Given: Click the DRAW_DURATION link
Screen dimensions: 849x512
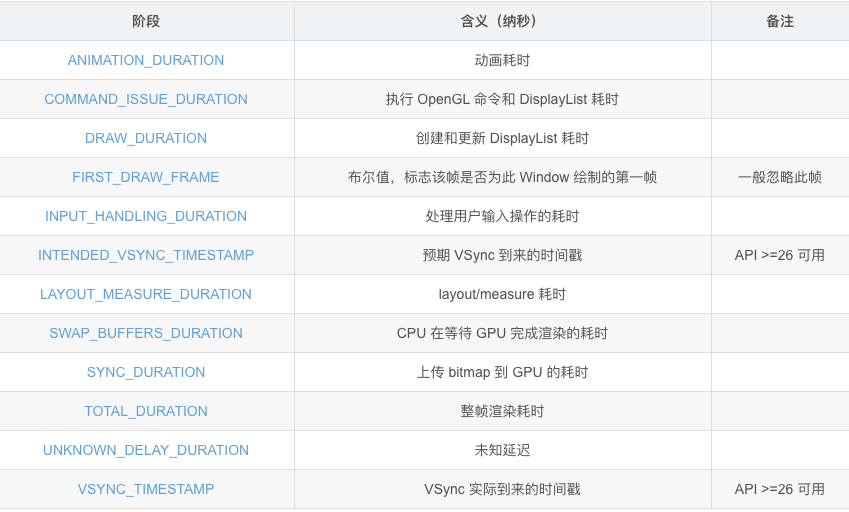Looking at the screenshot, I should pos(146,138).
